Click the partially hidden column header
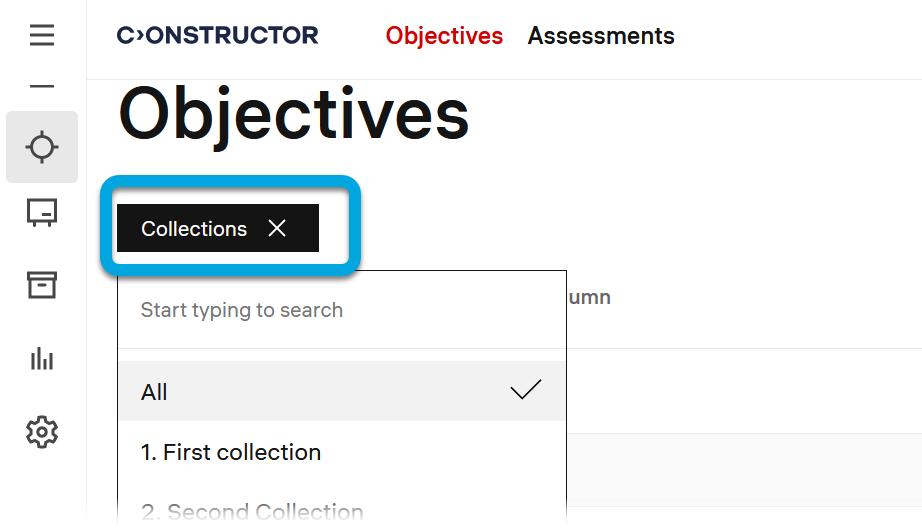 click(589, 298)
